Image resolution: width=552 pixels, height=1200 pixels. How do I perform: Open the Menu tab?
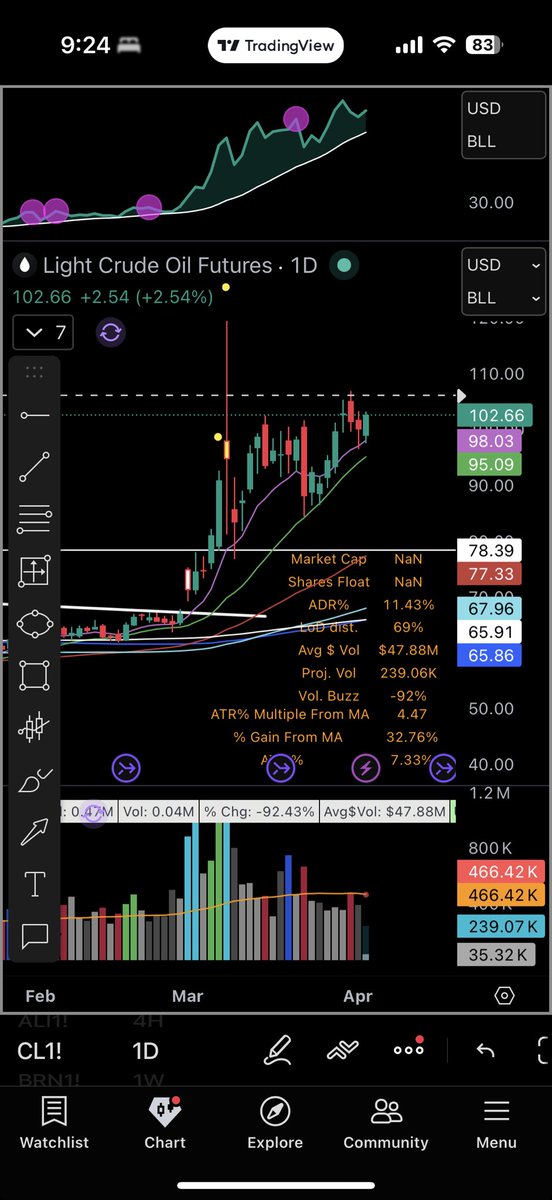coord(497,1122)
